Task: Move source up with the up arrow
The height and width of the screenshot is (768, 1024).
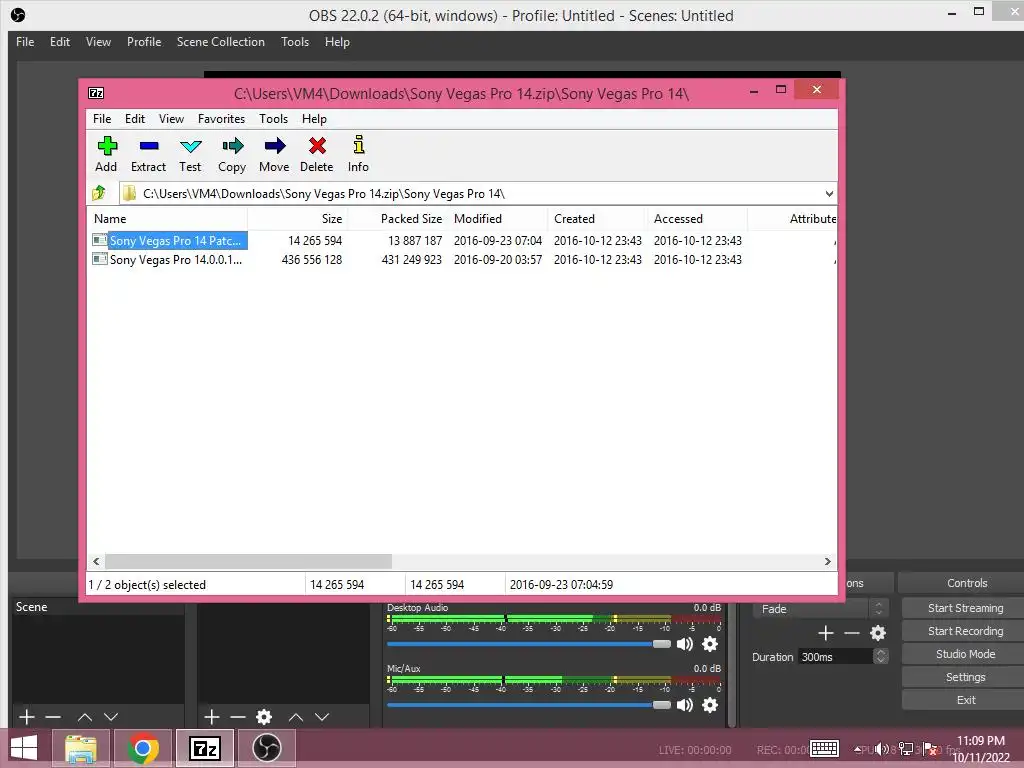Action: (x=296, y=717)
